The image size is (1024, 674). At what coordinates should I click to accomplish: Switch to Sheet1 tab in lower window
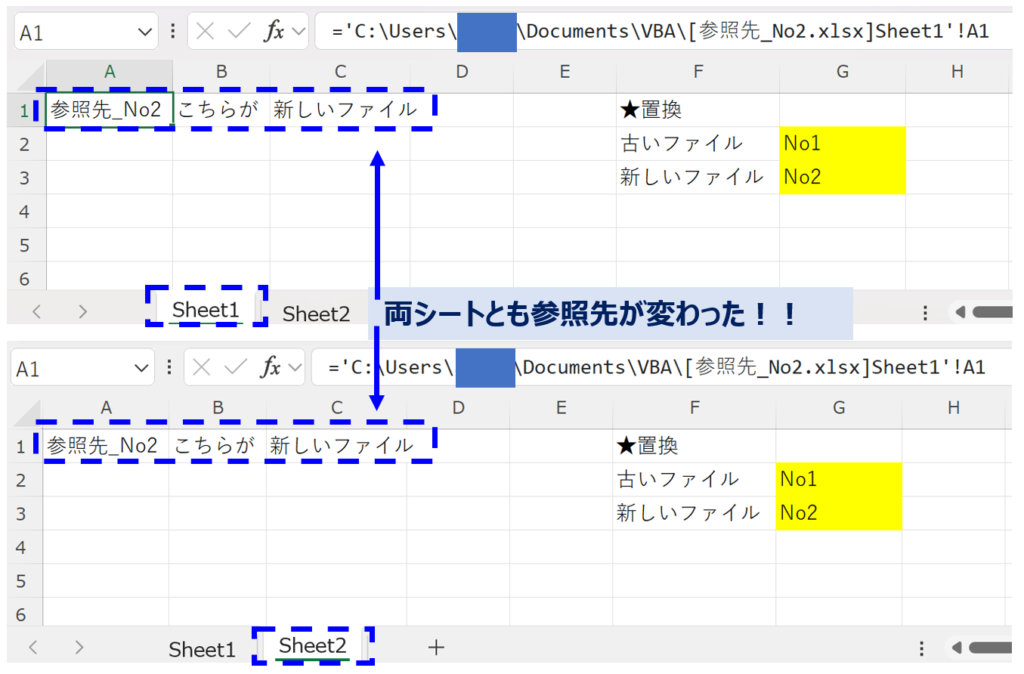[x=202, y=649]
